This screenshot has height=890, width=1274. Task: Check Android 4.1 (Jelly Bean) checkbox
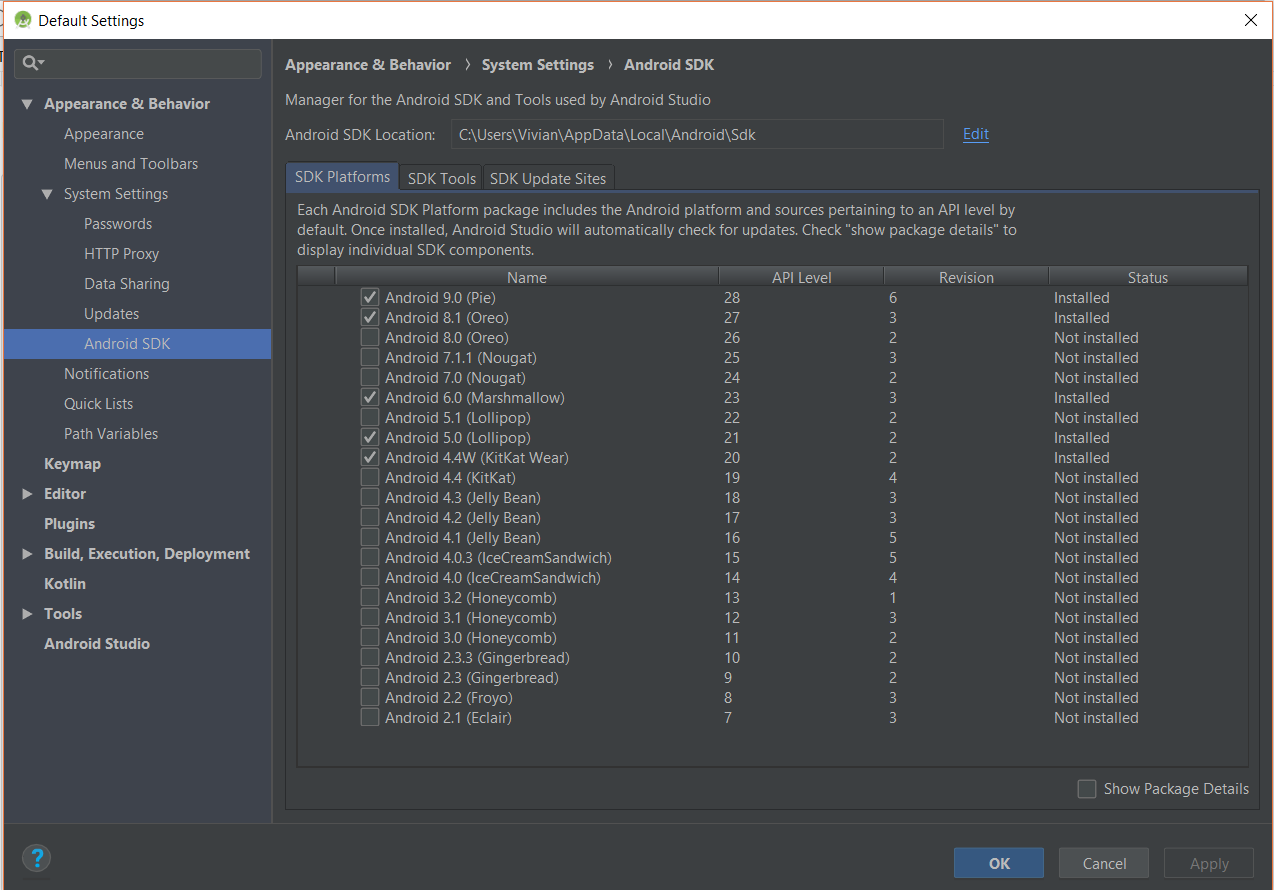(370, 537)
